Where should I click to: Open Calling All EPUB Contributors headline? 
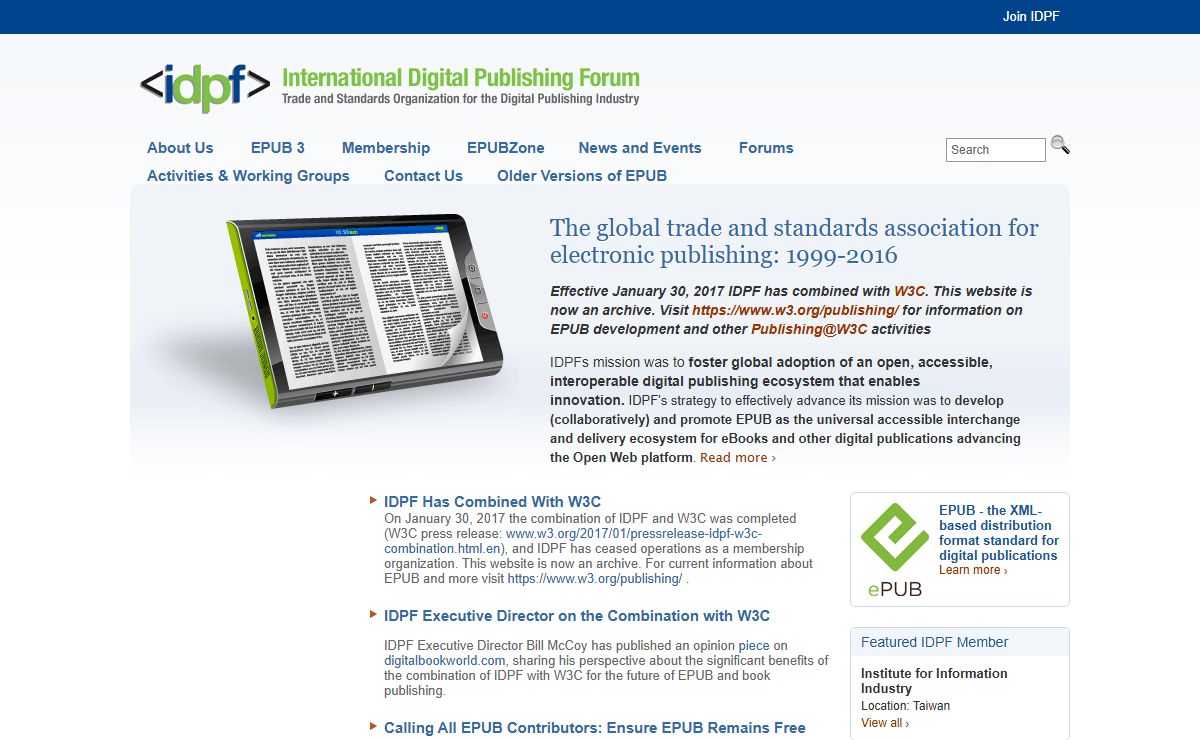tap(594, 728)
